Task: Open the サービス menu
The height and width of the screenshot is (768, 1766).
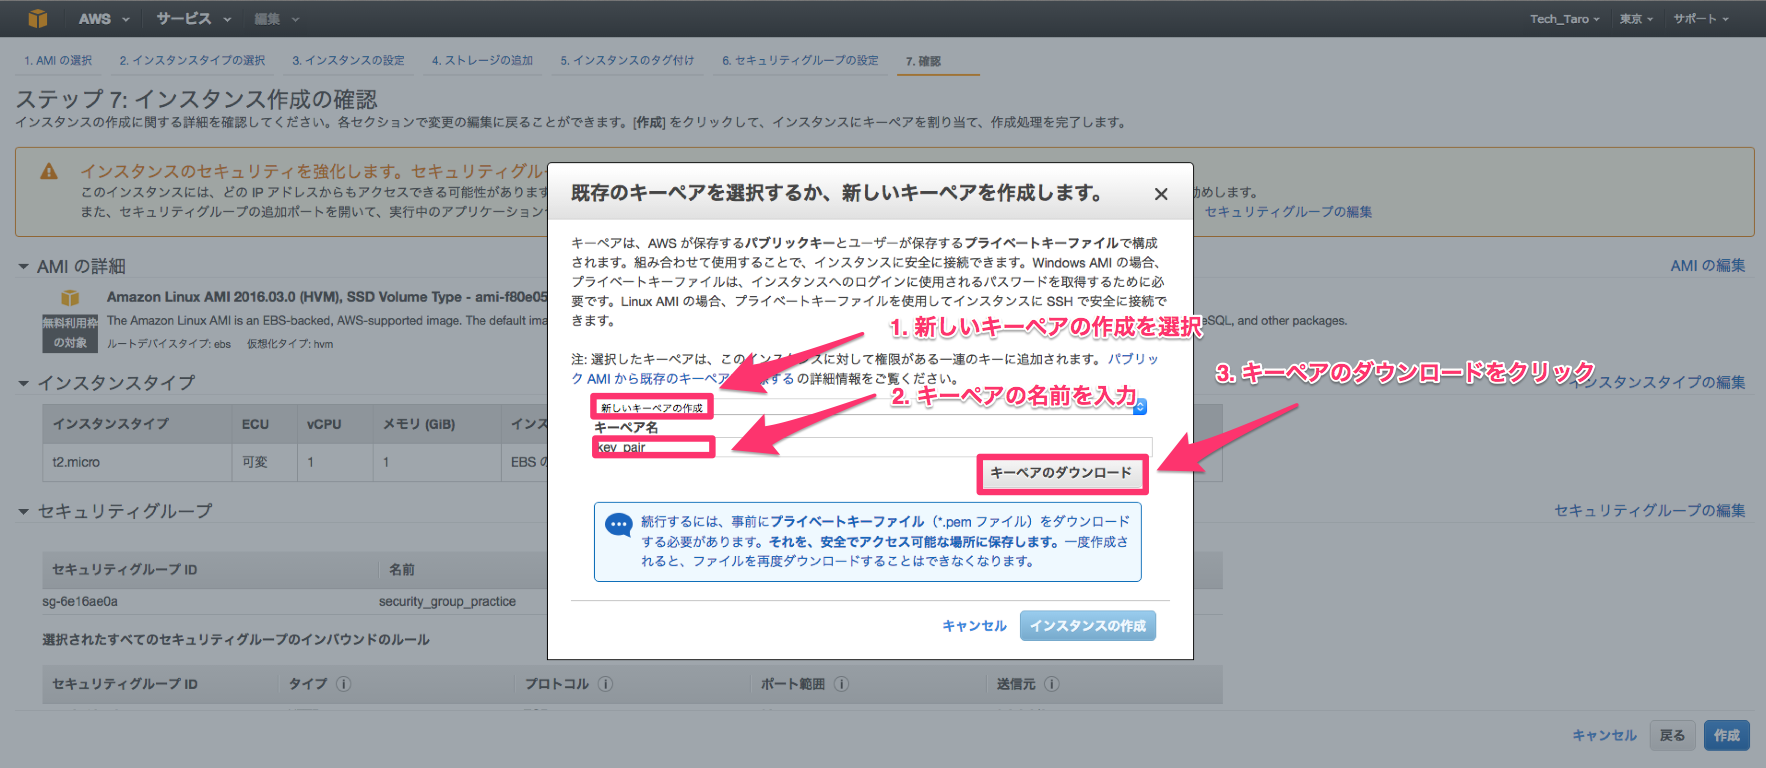Action: tap(194, 19)
